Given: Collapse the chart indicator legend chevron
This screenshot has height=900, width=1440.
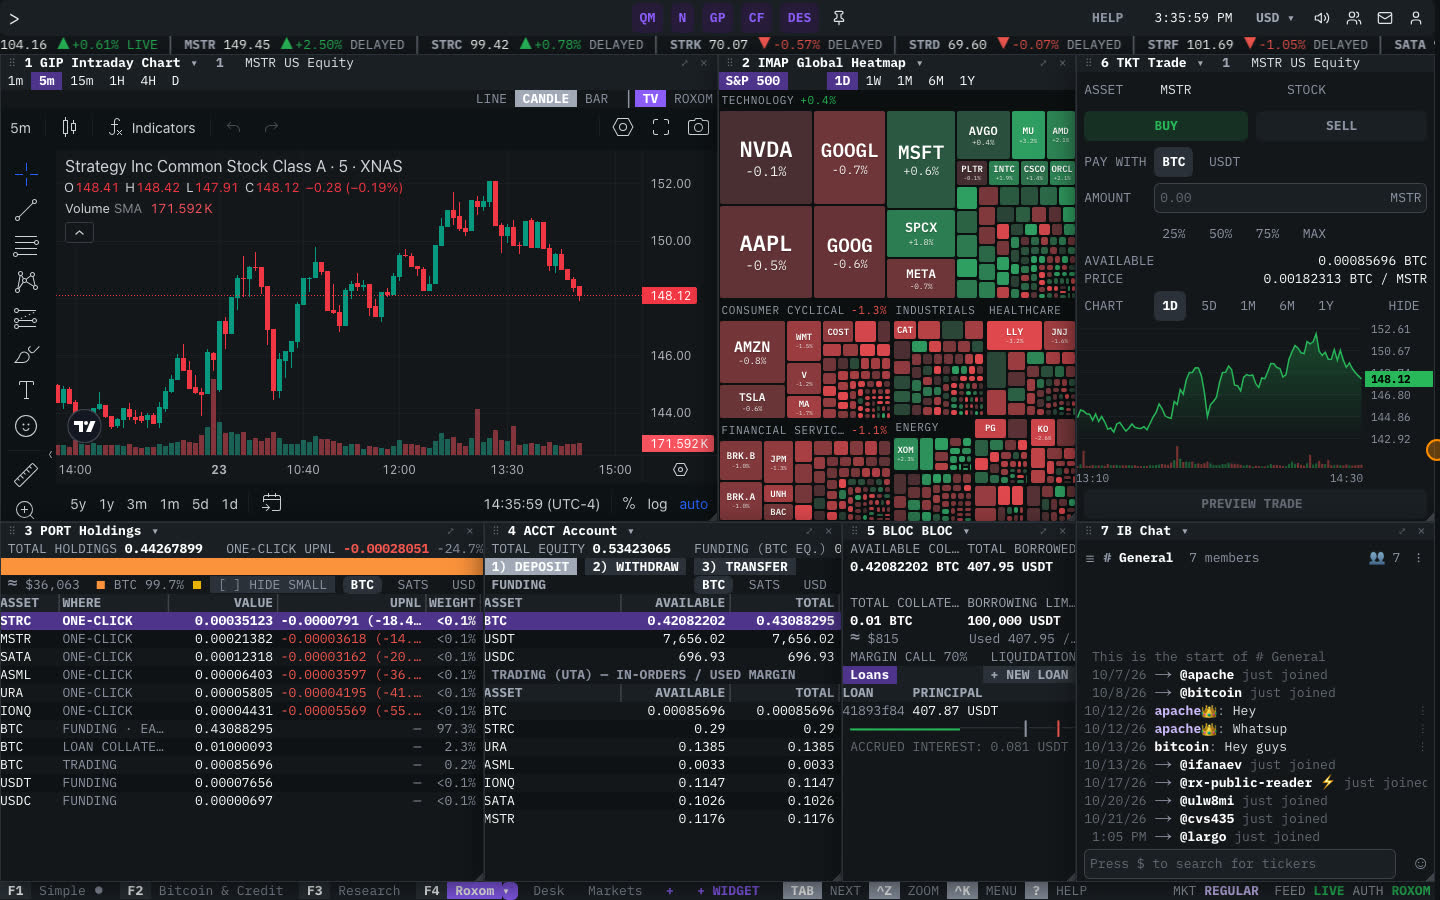Looking at the screenshot, I should pos(79,232).
